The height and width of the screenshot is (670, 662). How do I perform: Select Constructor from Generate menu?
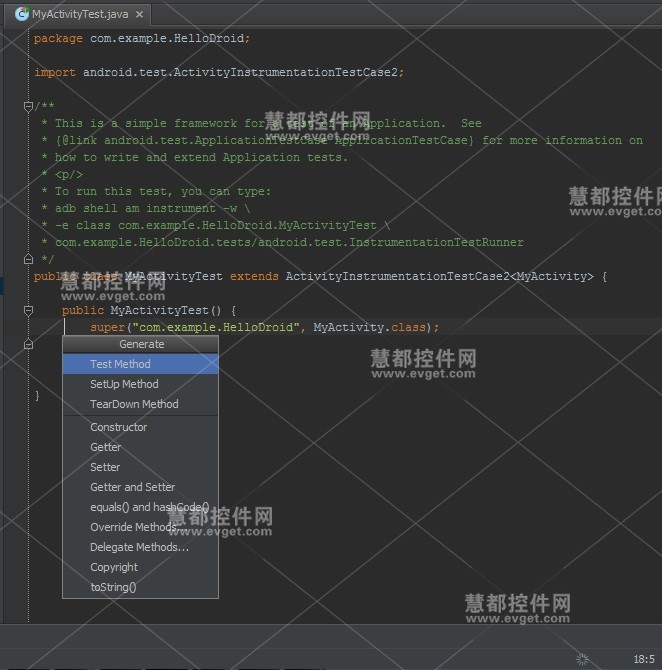(x=141, y=427)
